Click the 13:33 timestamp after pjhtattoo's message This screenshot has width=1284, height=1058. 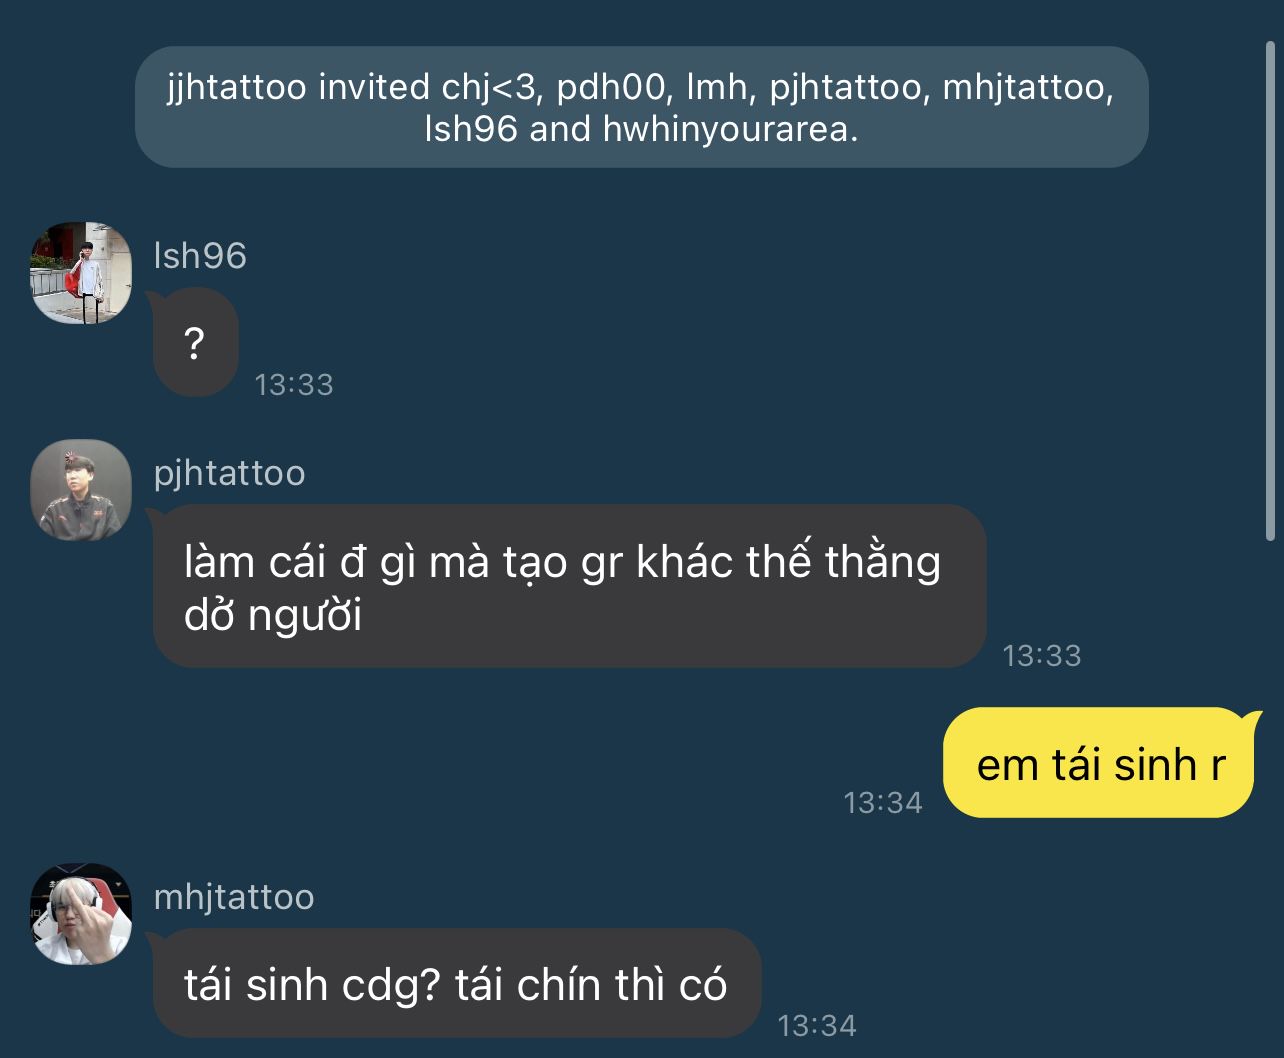click(x=1042, y=656)
